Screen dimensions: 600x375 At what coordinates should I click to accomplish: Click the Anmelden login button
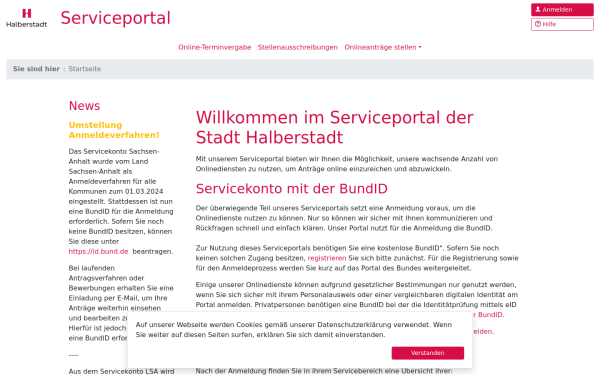click(x=562, y=10)
